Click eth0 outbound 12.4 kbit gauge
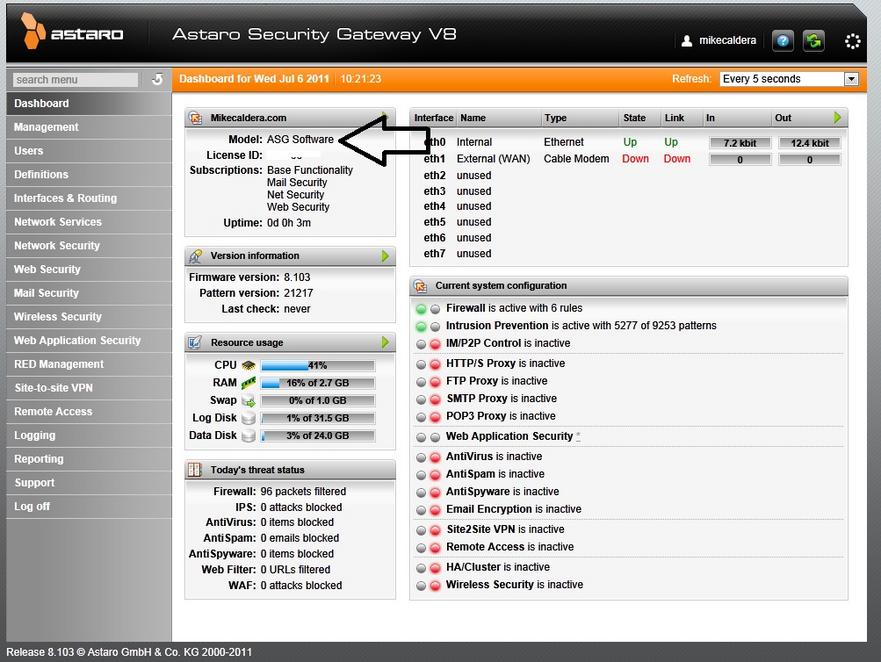Screen dimensions: 881x662 tap(809, 143)
